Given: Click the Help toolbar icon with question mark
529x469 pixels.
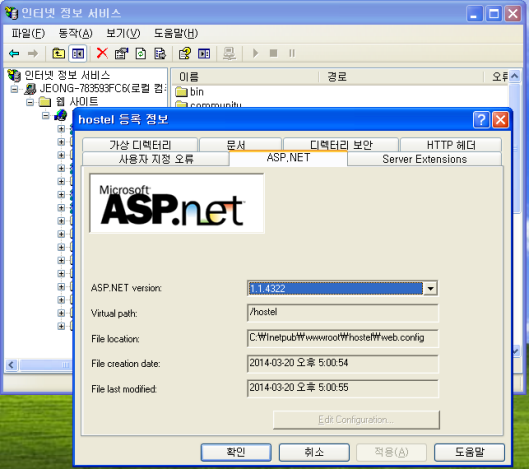Looking at the screenshot, I should pyautogui.click(x=185, y=53).
